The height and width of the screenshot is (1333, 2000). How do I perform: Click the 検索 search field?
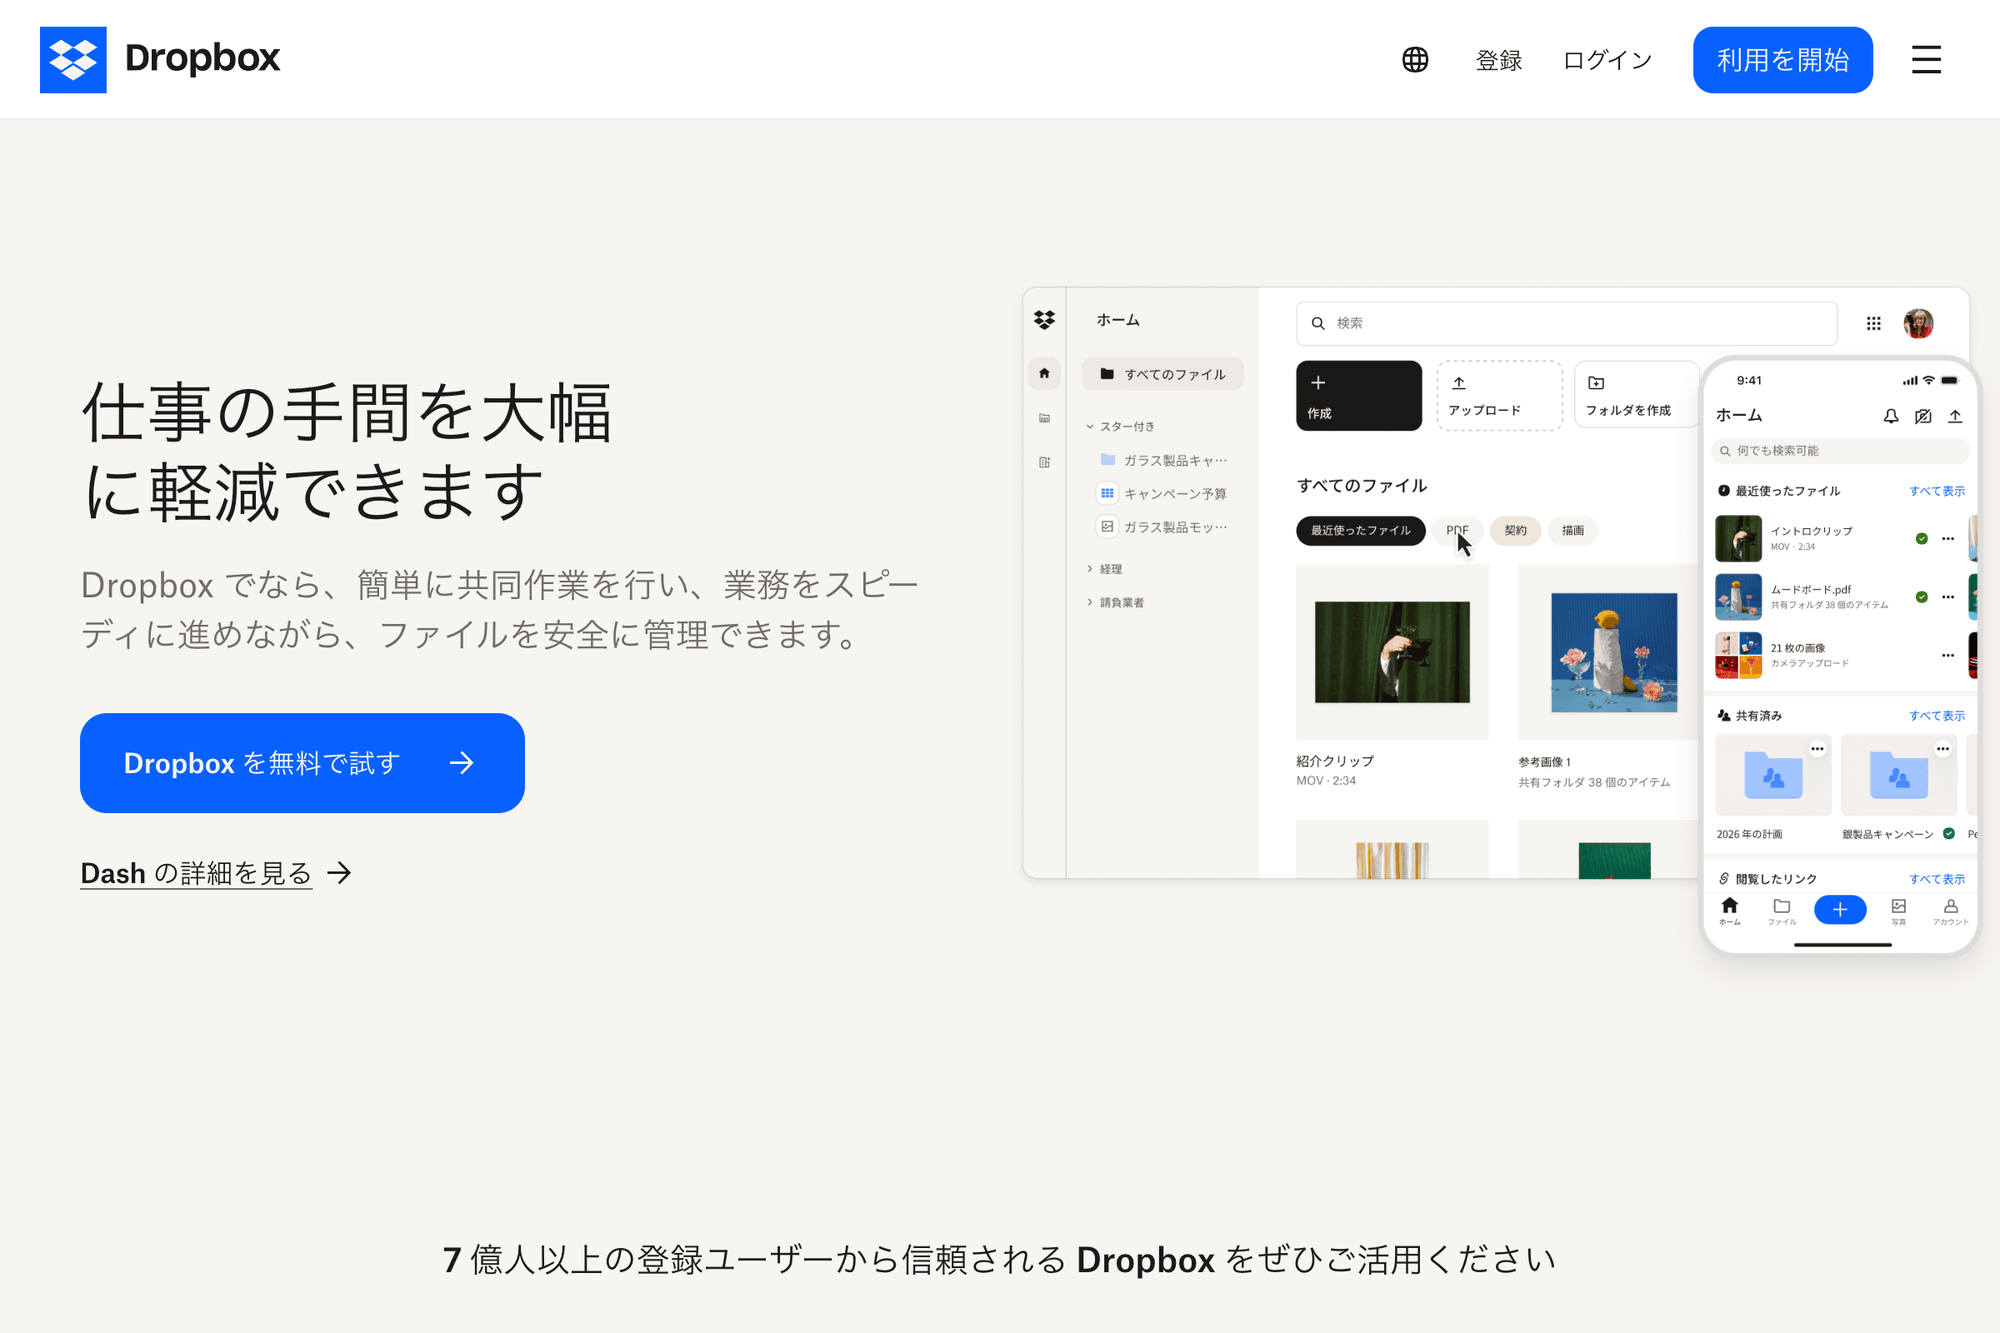point(1566,323)
